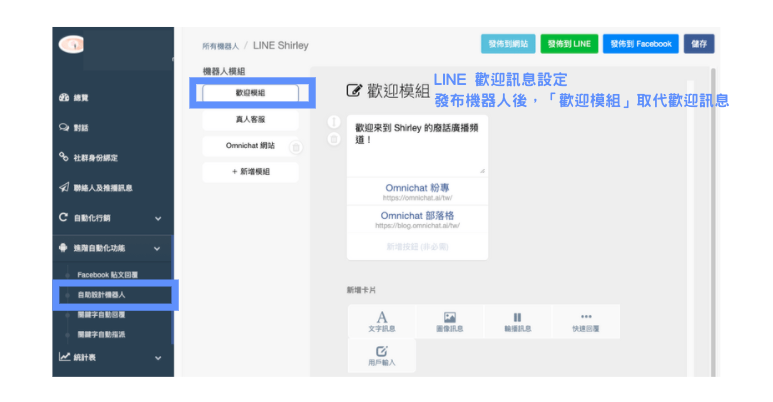This screenshot has width=773, height=402.
Task: Open the 總覽 dashboard icon
Action: (x=64, y=97)
